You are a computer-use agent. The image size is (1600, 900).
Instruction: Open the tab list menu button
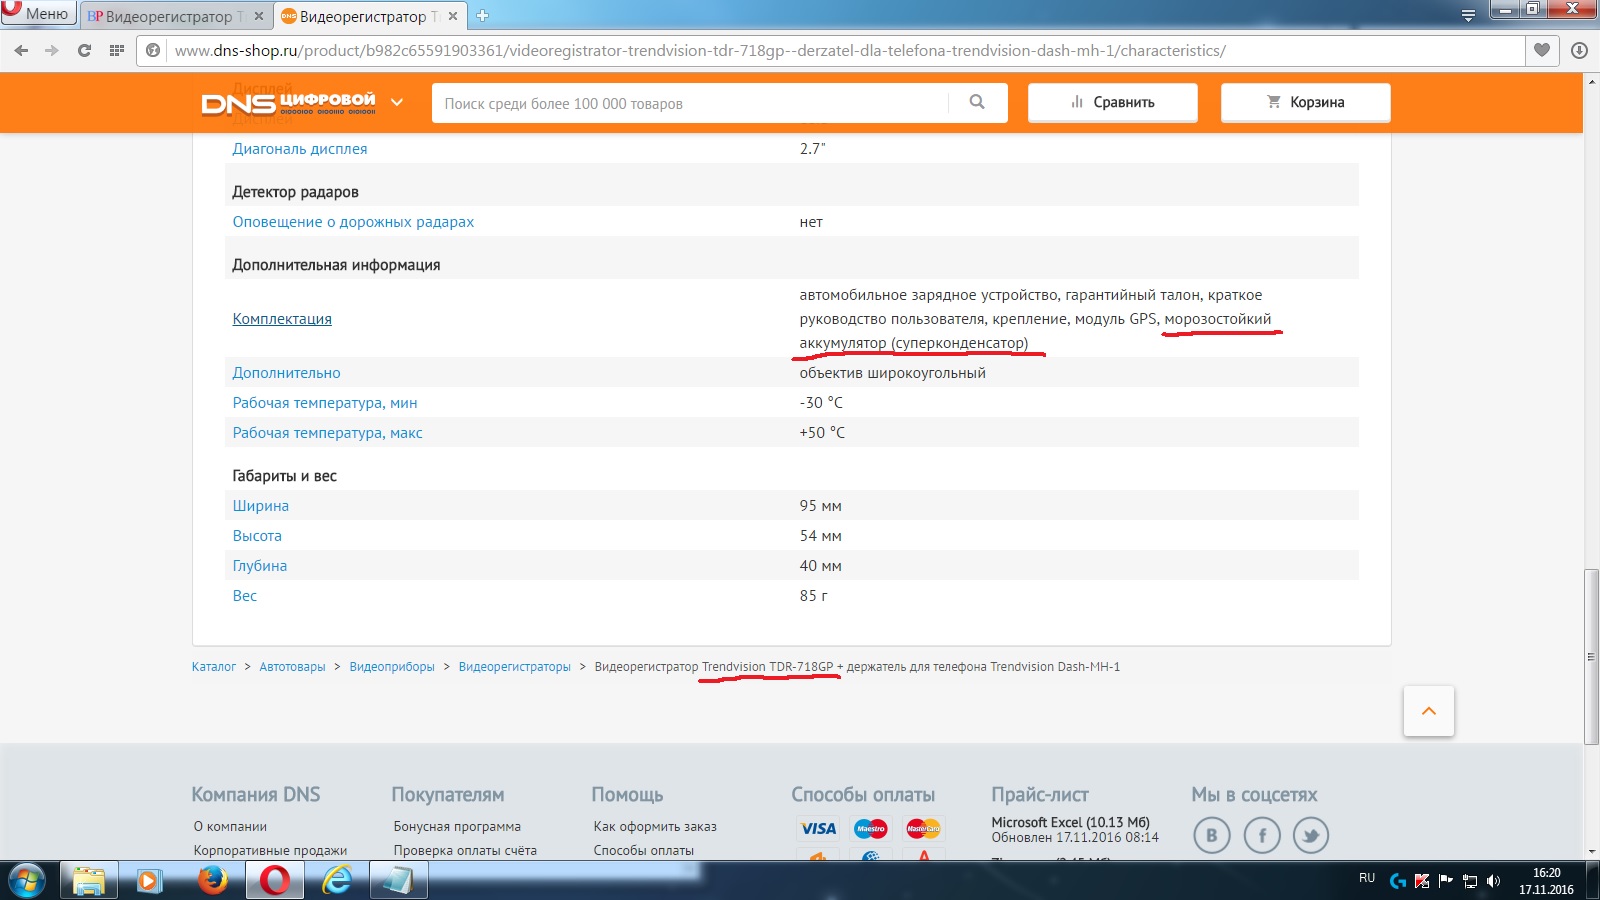1468,15
